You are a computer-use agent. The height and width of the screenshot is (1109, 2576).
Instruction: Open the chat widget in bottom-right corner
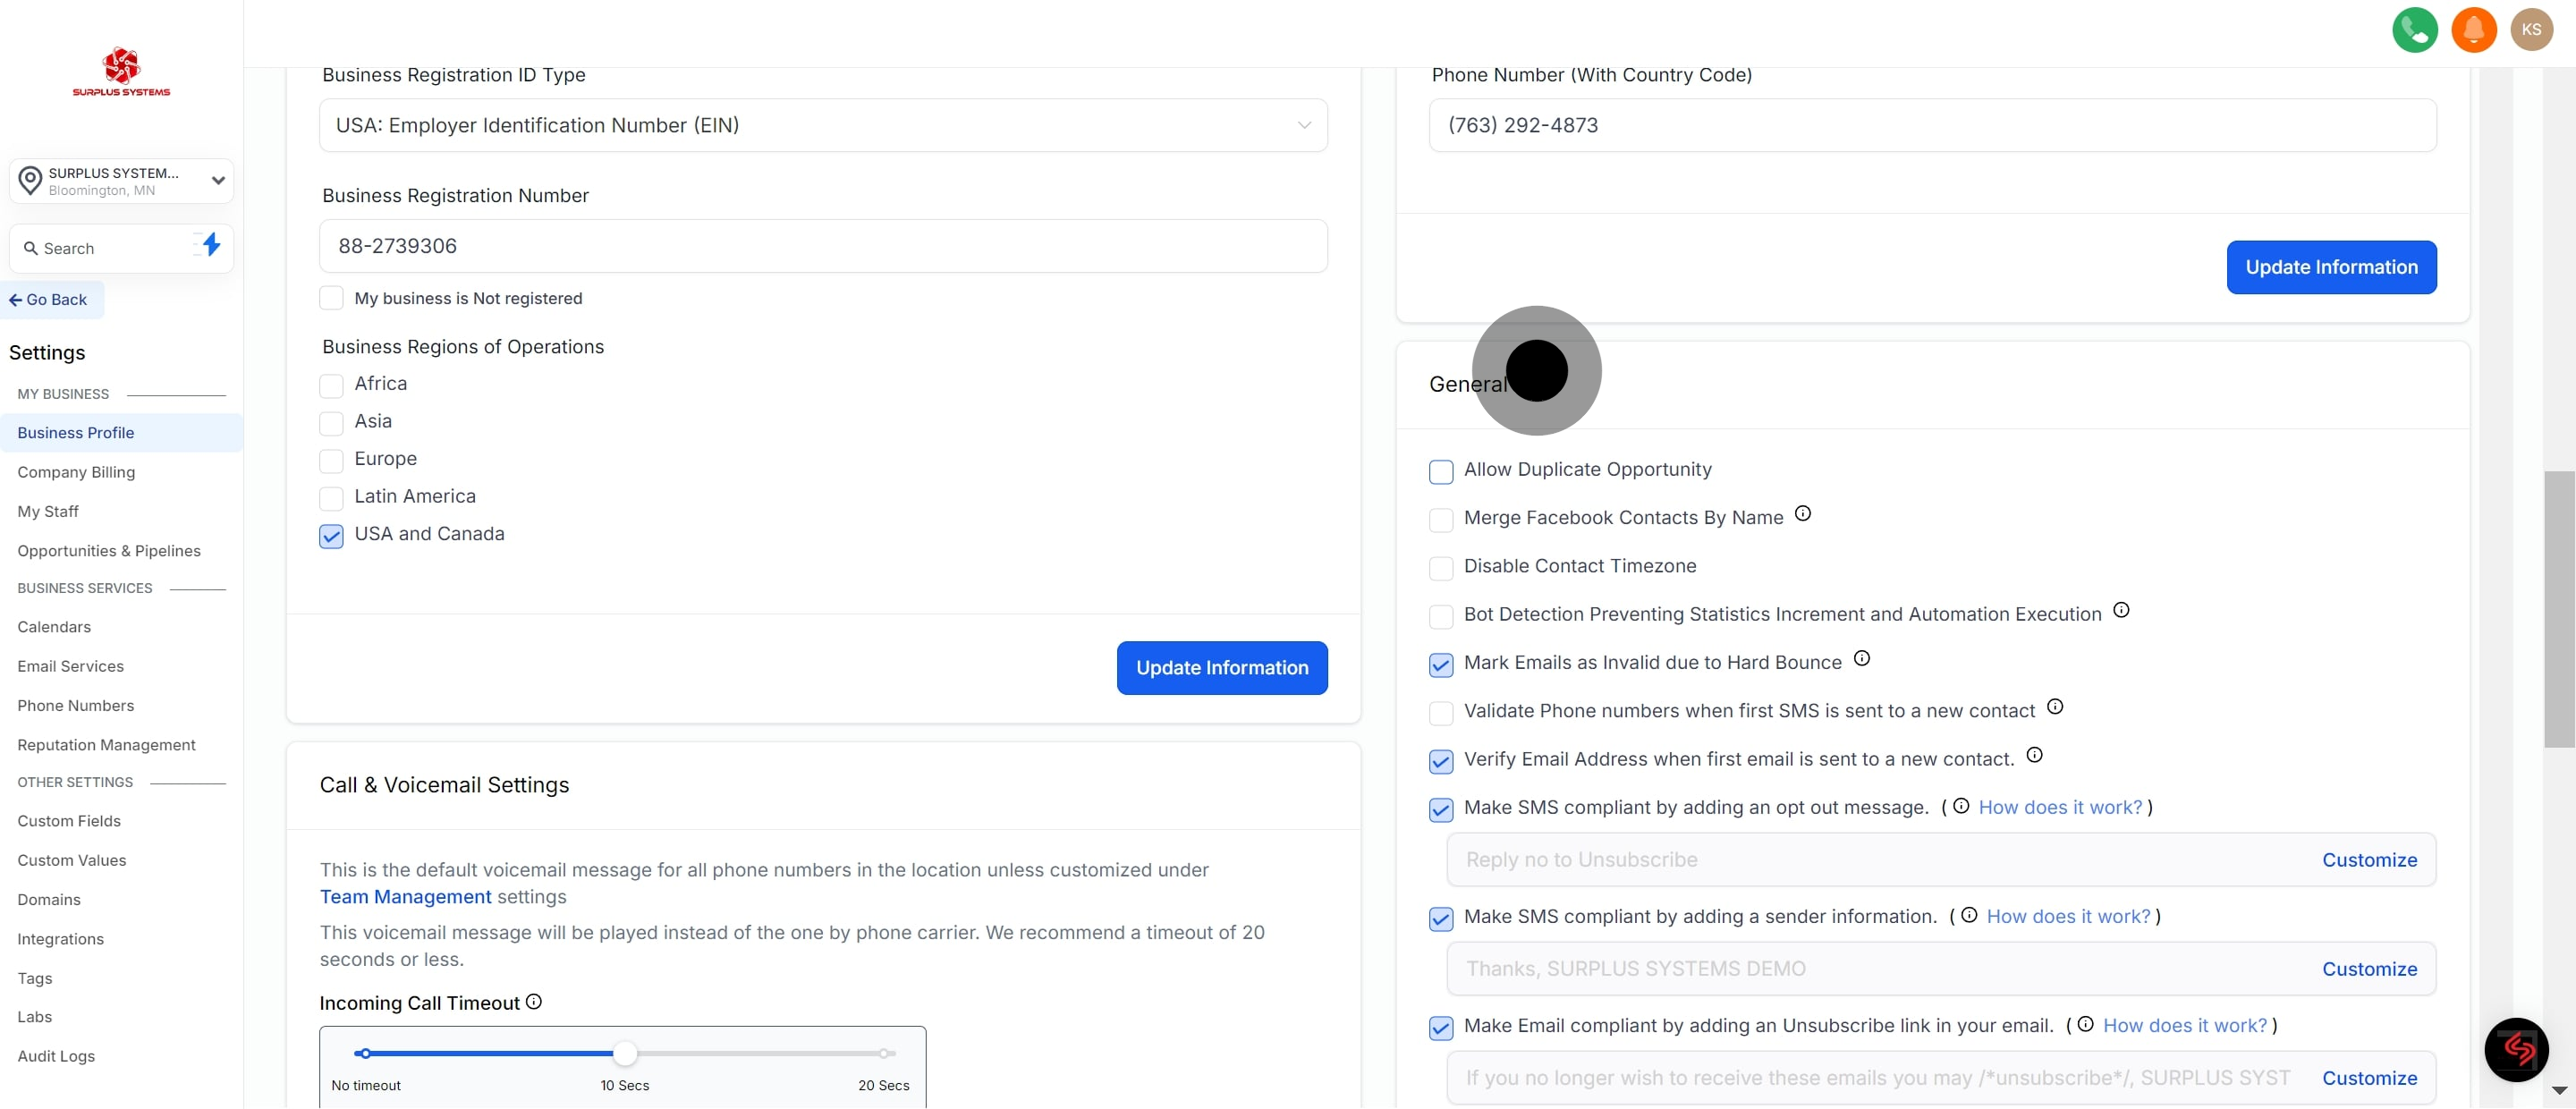tap(2516, 1049)
